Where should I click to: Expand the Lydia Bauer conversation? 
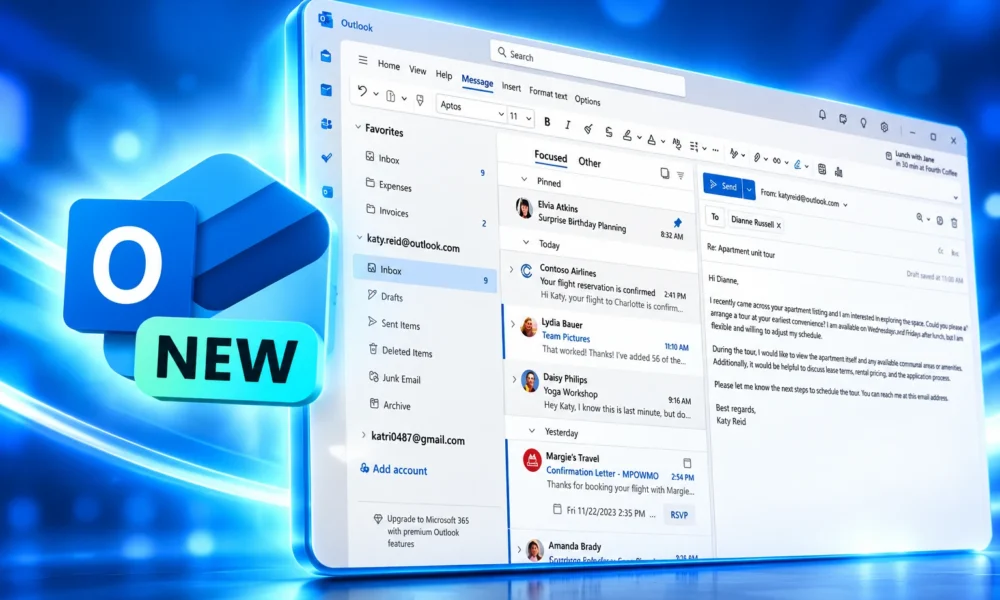pyautogui.click(x=513, y=324)
